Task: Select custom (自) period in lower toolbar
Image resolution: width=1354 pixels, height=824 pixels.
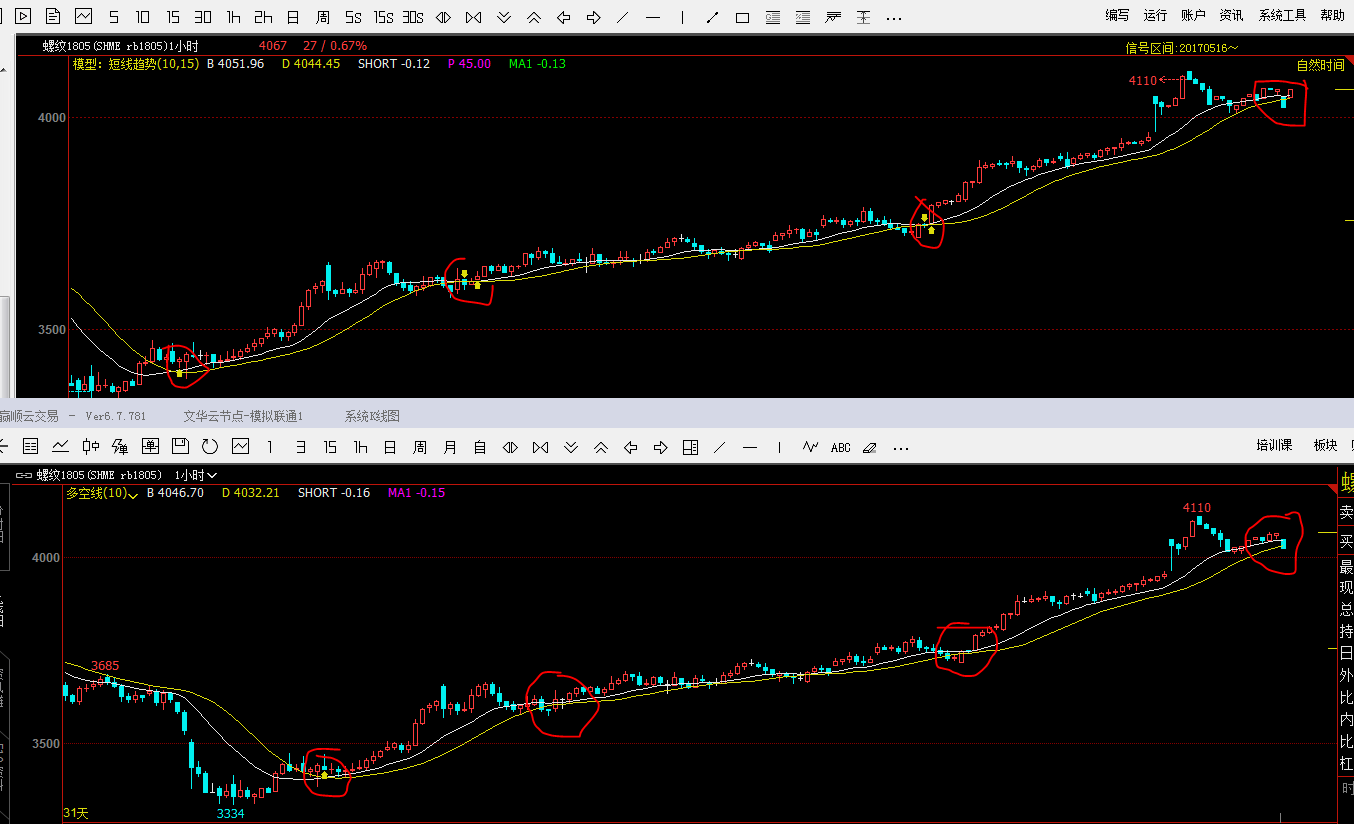Action: [x=480, y=447]
